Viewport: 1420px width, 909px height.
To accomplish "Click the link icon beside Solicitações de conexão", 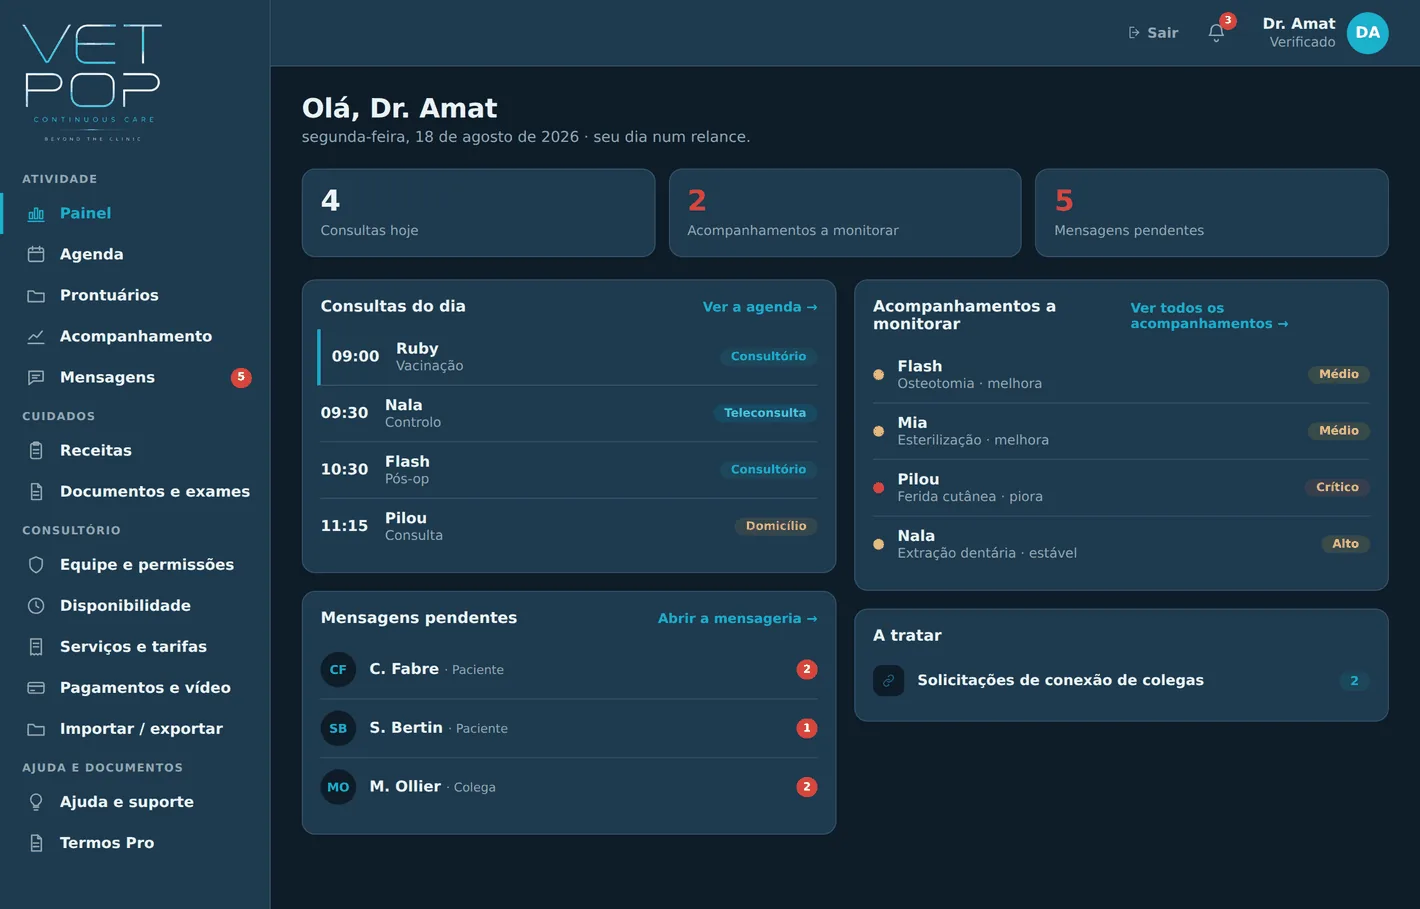I will [x=888, y=680].
